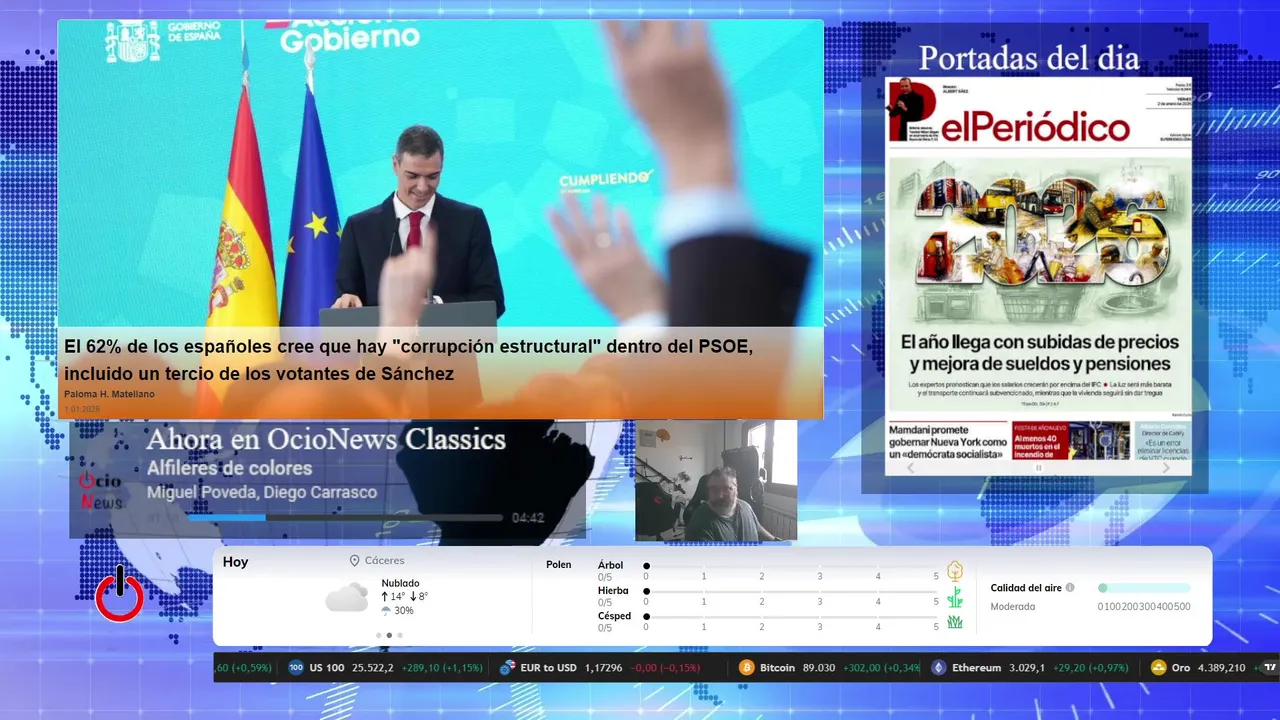1280x720 pixels.
Task: Click the Polen section label
Action: [x=558, y=565]
